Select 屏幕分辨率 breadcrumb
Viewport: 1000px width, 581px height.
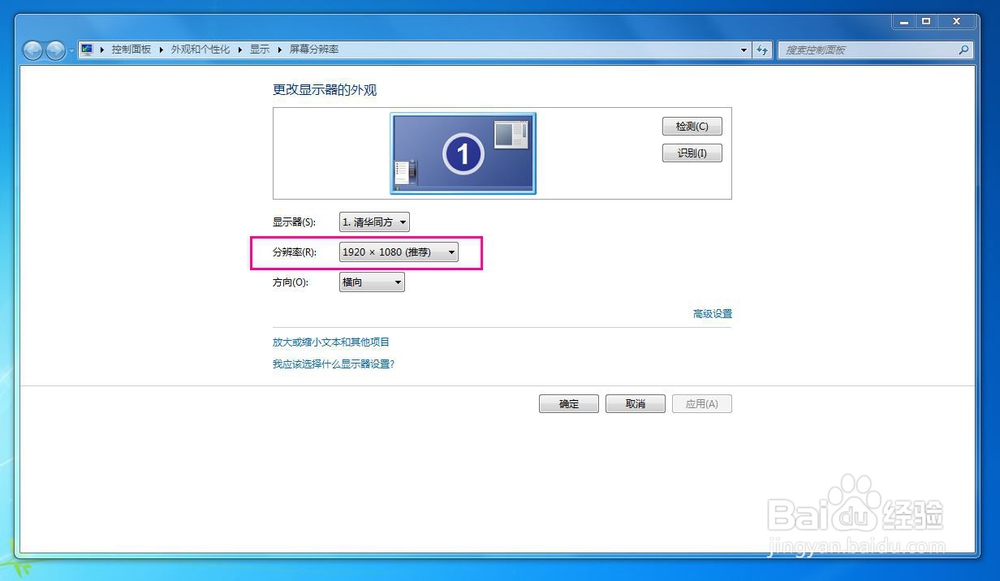pos(314,49)
